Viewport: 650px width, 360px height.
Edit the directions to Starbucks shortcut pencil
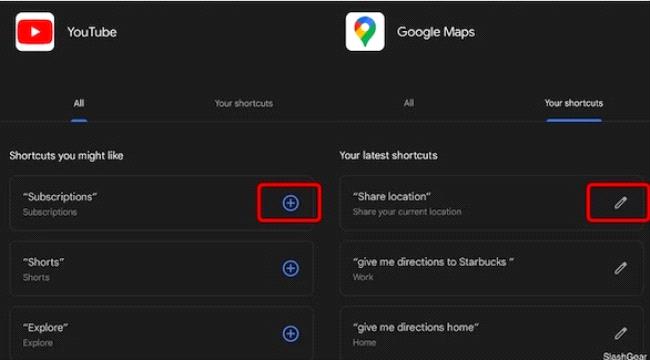coord(620,268)
